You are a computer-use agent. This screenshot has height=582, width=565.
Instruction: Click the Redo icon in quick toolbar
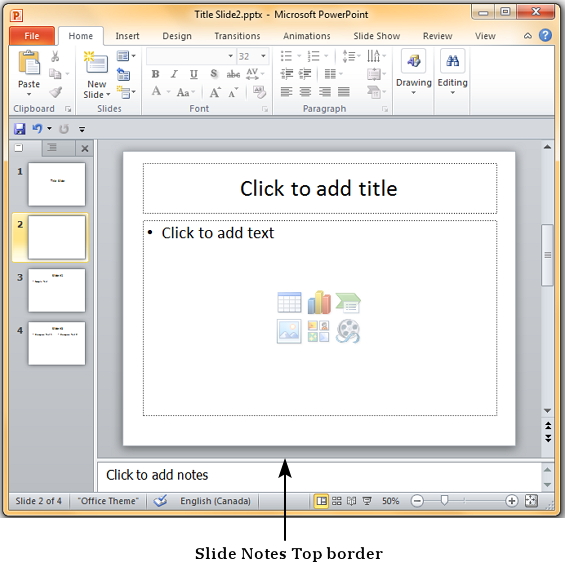(64, 129)
